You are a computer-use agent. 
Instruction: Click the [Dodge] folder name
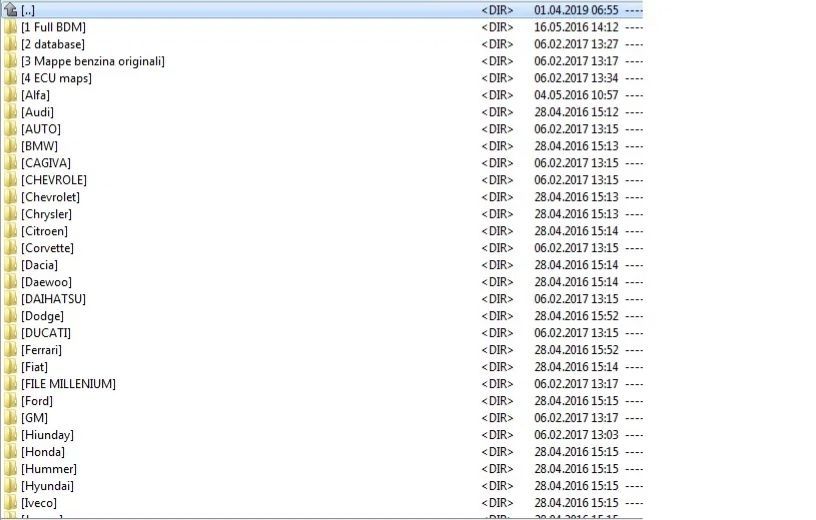(42, 316)
